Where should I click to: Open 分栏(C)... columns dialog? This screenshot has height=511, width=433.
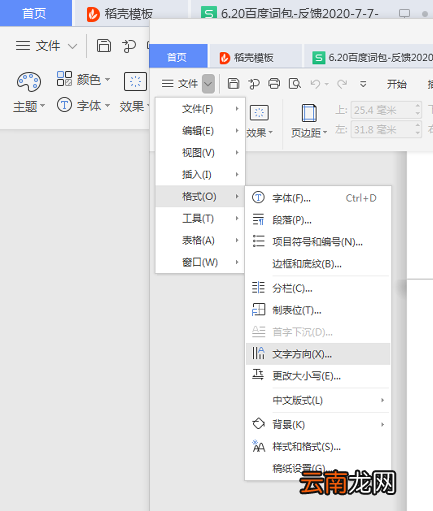[318, 288]
